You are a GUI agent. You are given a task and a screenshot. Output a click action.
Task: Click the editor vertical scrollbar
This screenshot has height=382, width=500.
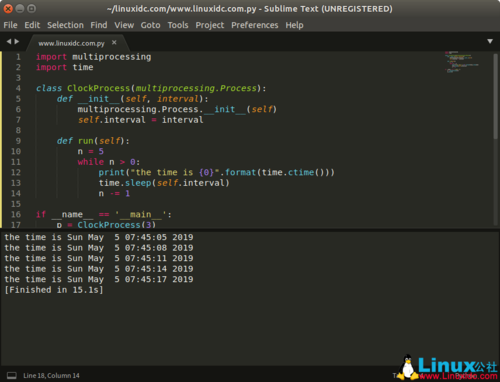(x=496, y=96)
